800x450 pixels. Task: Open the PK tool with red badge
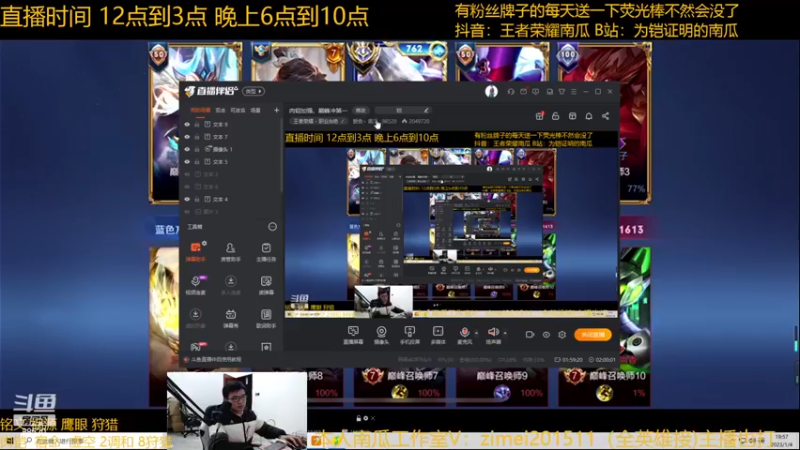pos(197,346)
